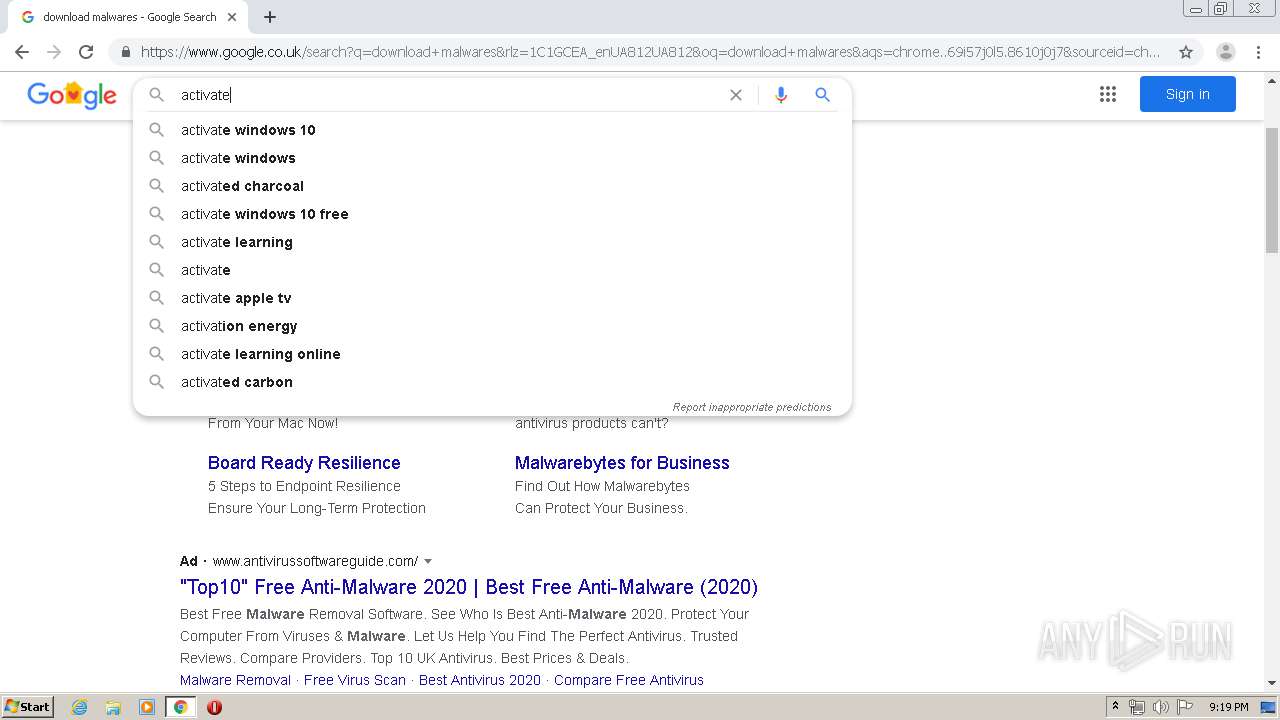Screen dimensions: 1280x720
Task: Clear the search box text
Action: [736, 95]
